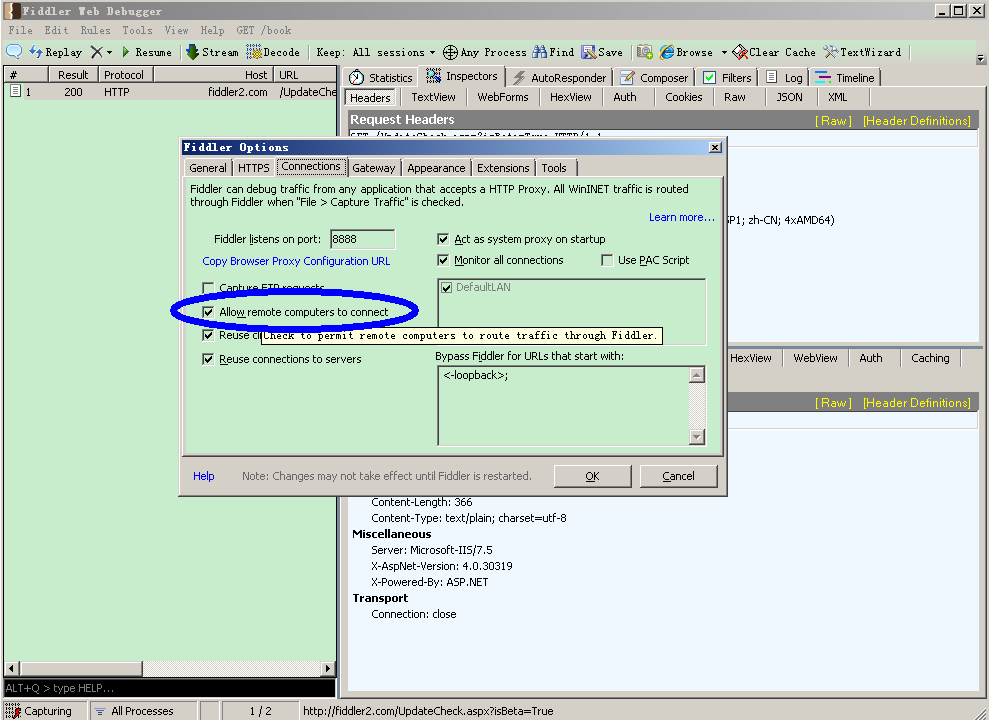Open the Browse dropdown arrow
Image resolution: width=989 pixels, height=720 pixels.
click(x=724, y=52)
